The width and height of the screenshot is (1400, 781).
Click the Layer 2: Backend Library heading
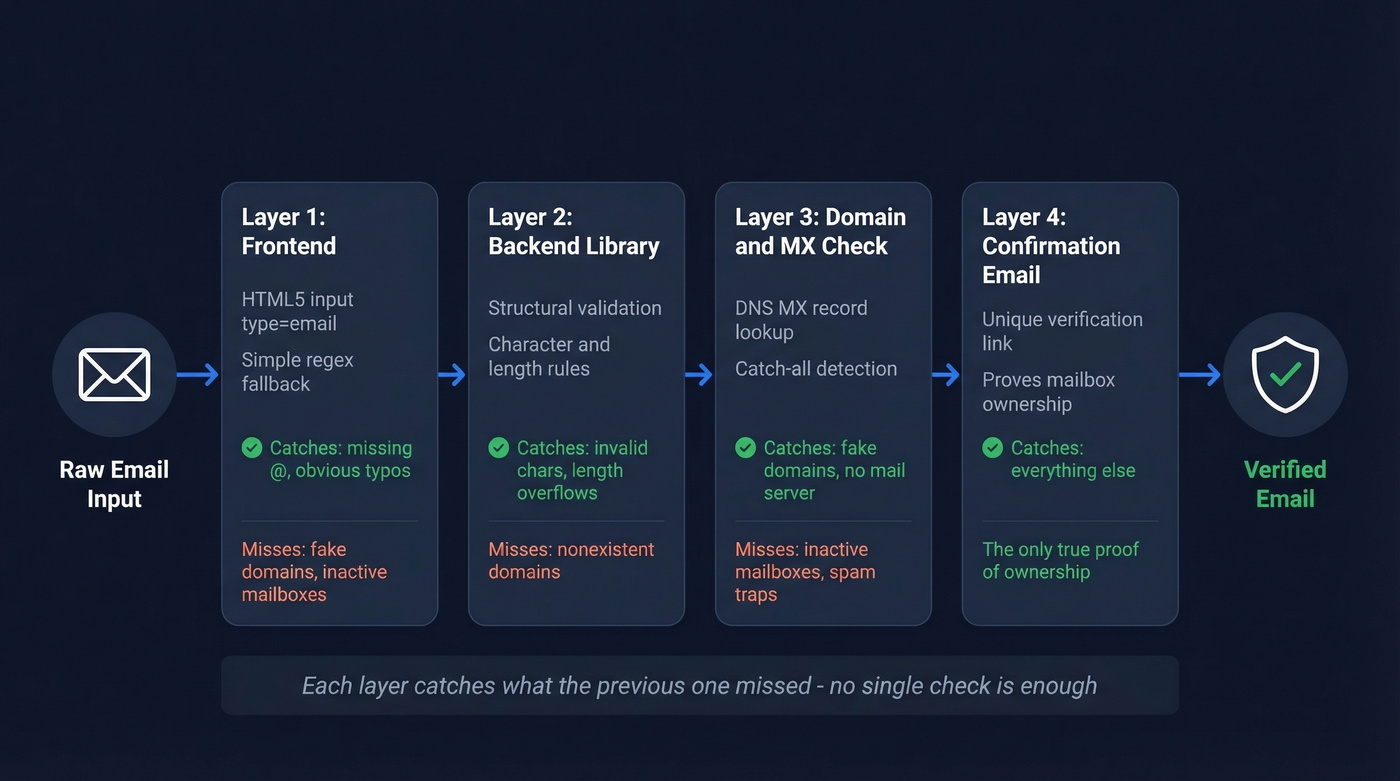[573, 231]
